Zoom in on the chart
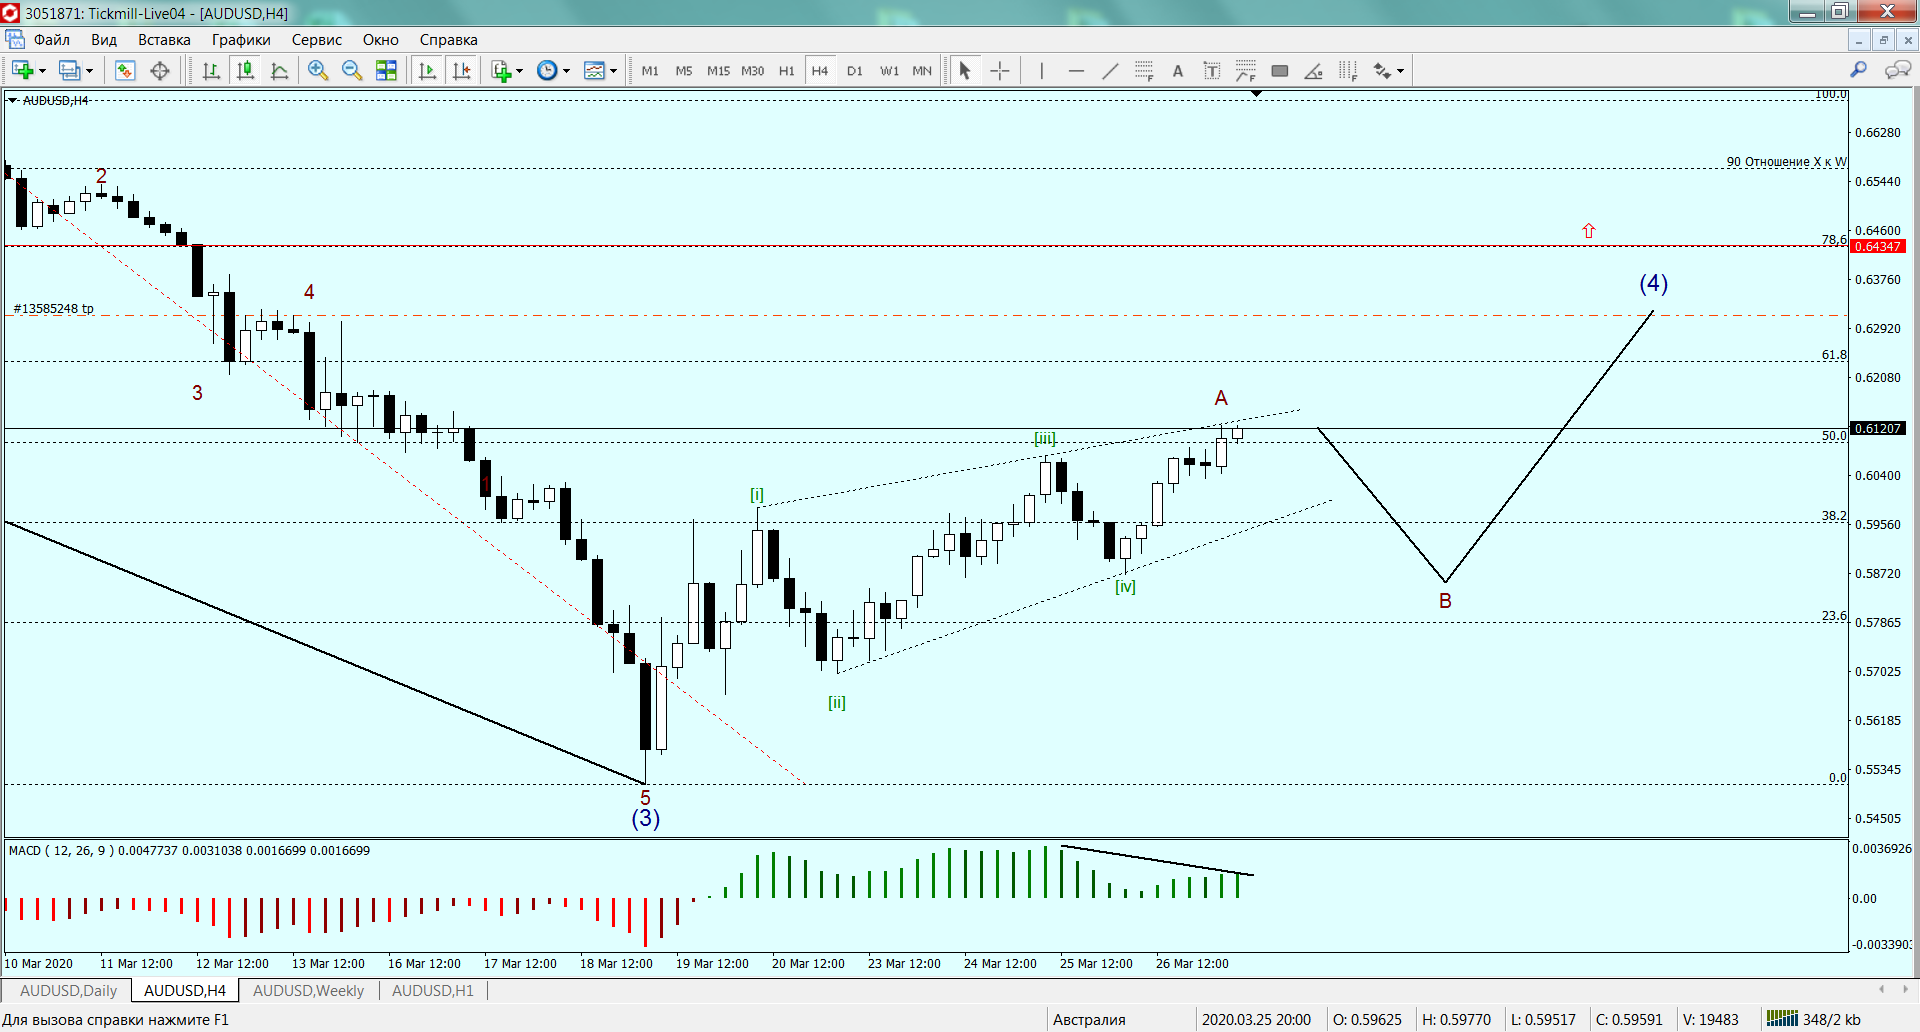This screenshot has width=1920, height=1032. (x=318, y=70)
